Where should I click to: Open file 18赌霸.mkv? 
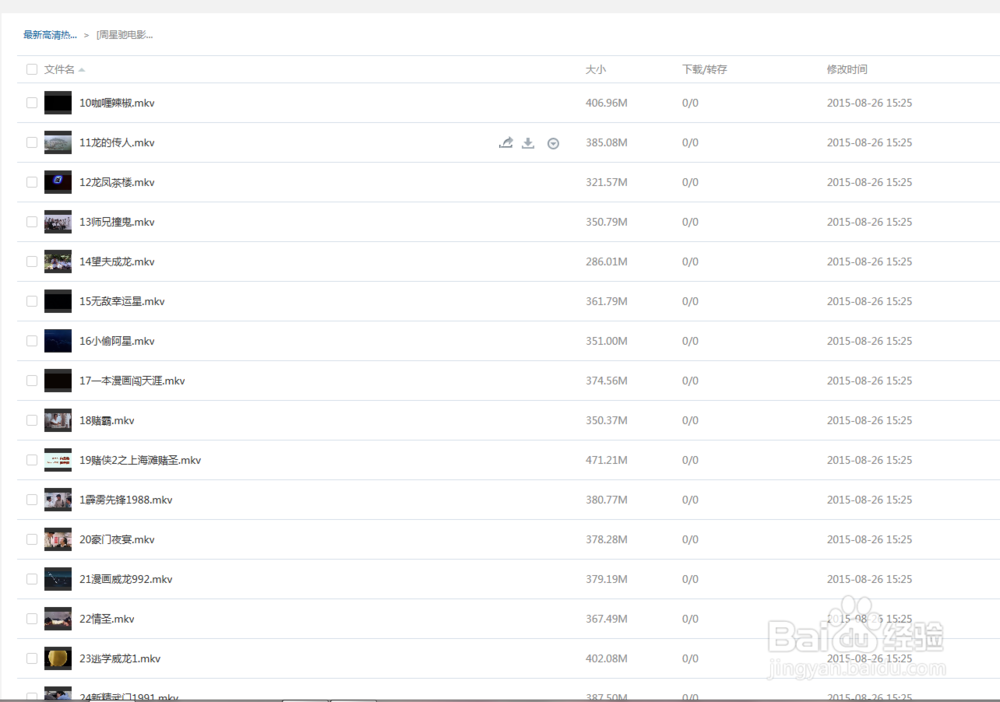pyautogui.click(x=107, y=420)
